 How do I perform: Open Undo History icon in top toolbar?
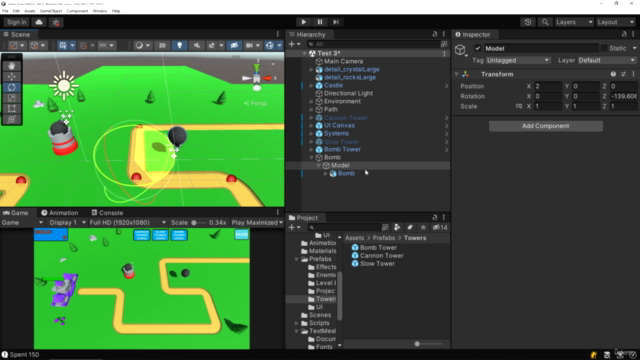coord(528,22)
